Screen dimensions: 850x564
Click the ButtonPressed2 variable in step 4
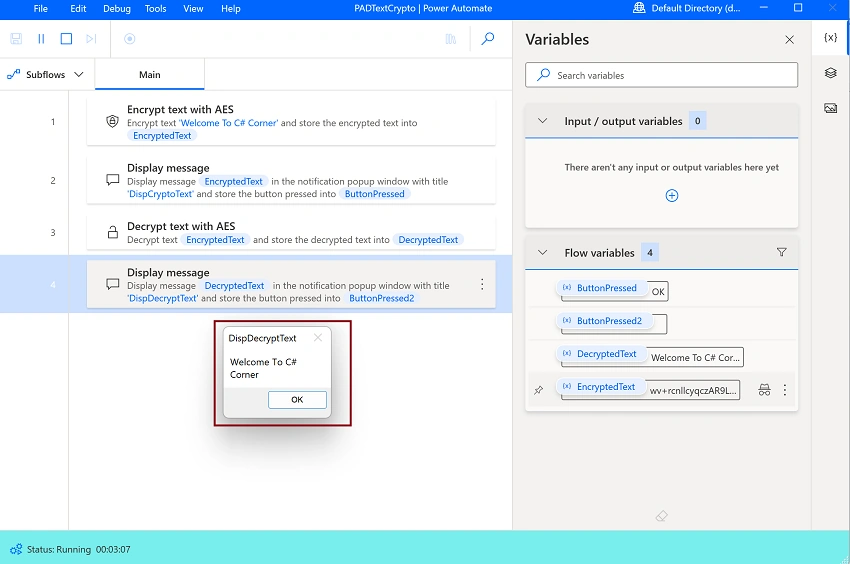[x=382, y=298]
